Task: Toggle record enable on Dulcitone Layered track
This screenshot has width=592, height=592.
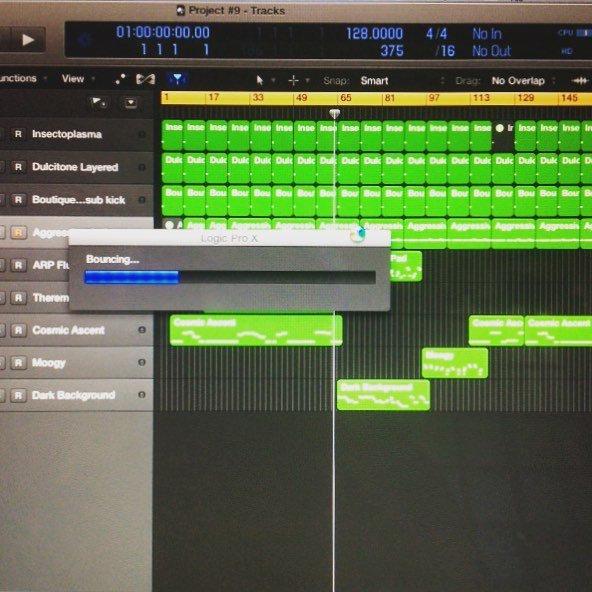Action: tap(18, 167)
